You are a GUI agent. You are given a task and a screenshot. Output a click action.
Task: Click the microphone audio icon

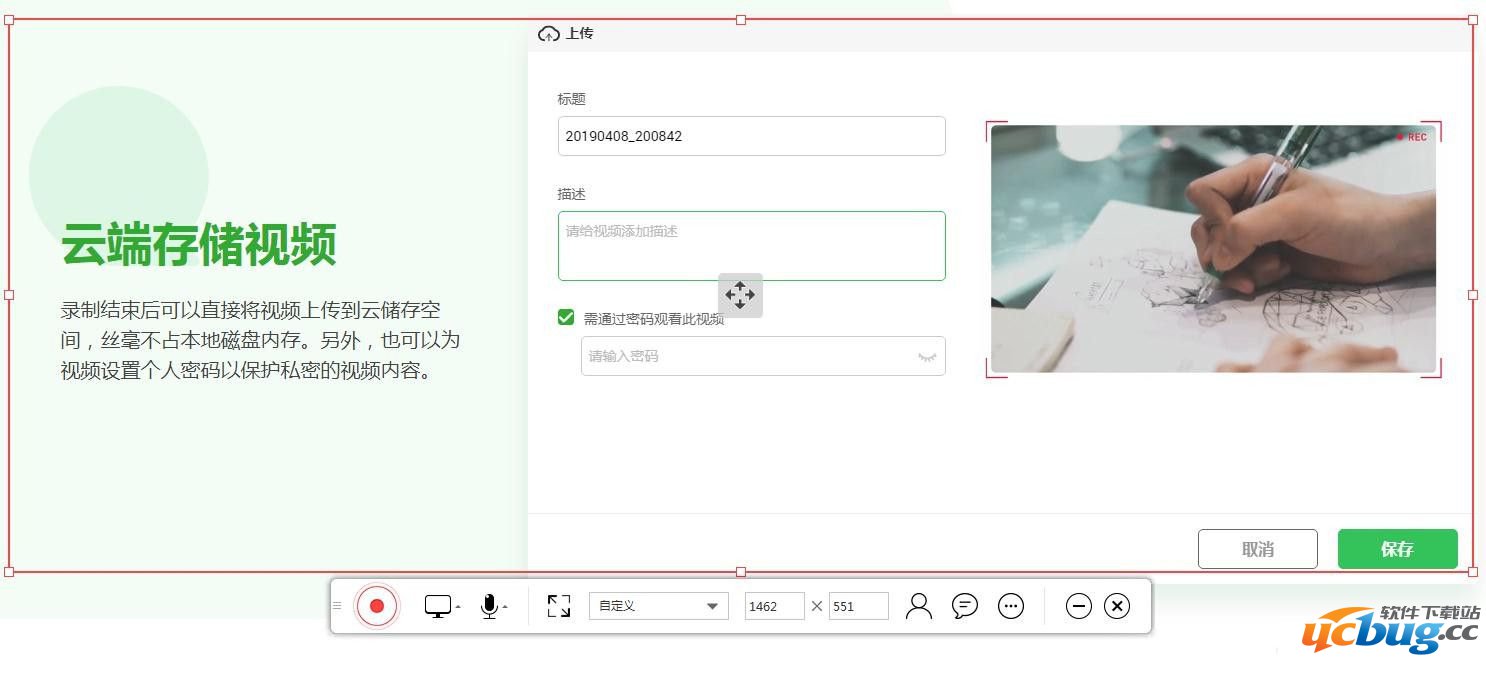click(489, 605)
